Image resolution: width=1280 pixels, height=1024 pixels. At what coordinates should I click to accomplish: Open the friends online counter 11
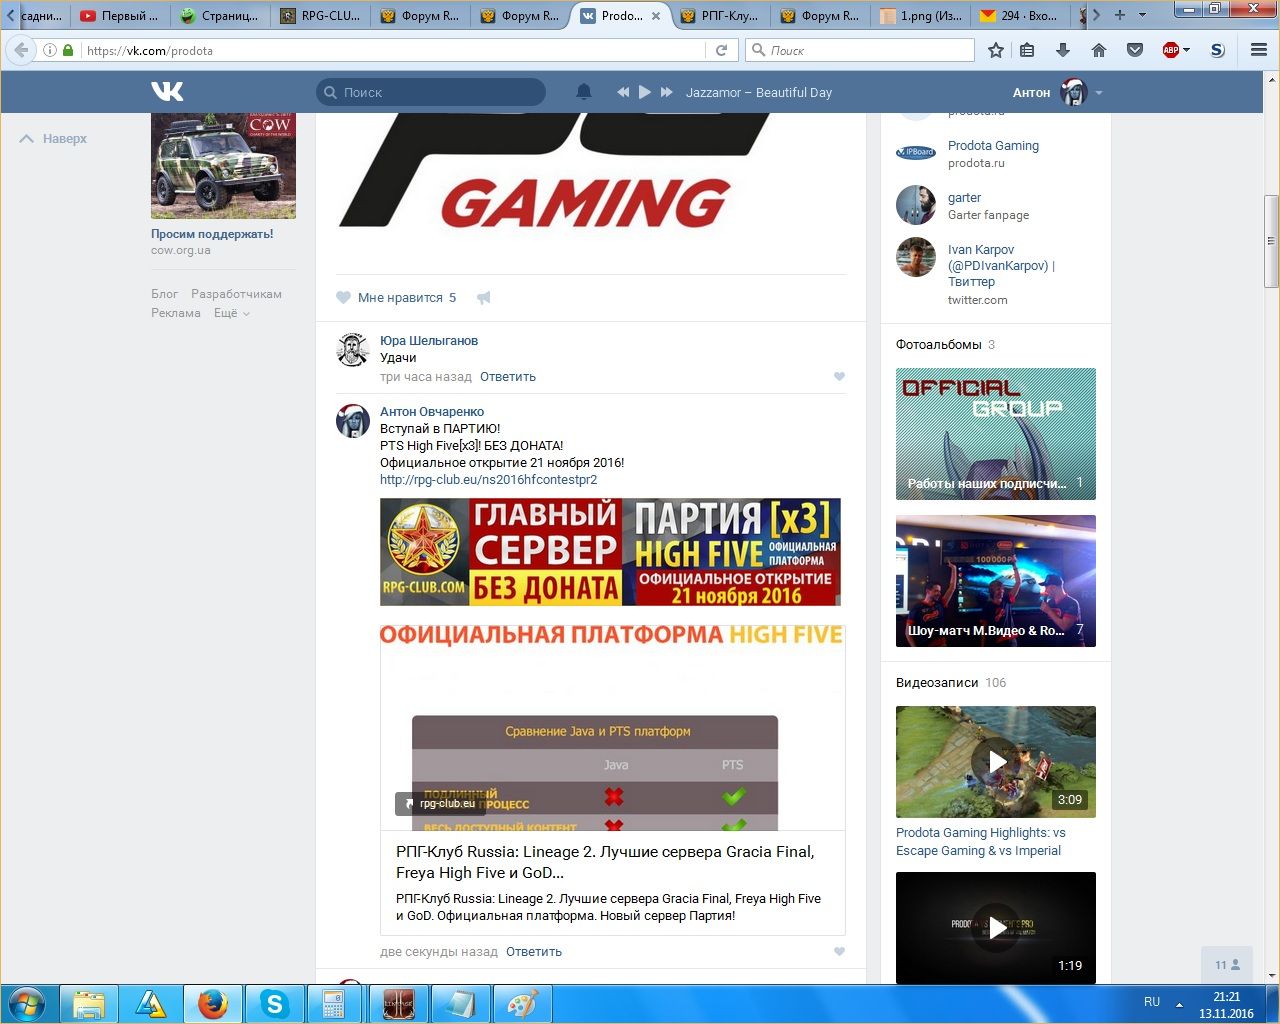(x=1227, y=965)
